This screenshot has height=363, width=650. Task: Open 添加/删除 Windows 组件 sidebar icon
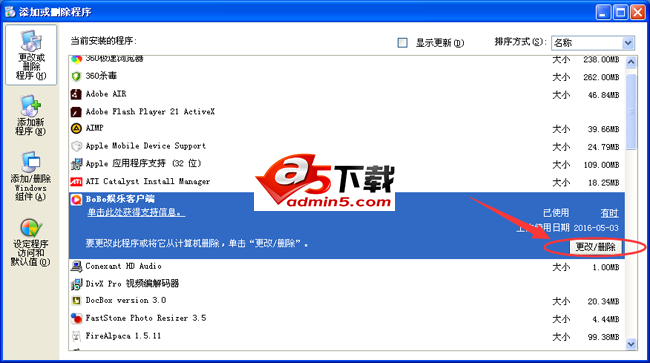coord(30,176)
